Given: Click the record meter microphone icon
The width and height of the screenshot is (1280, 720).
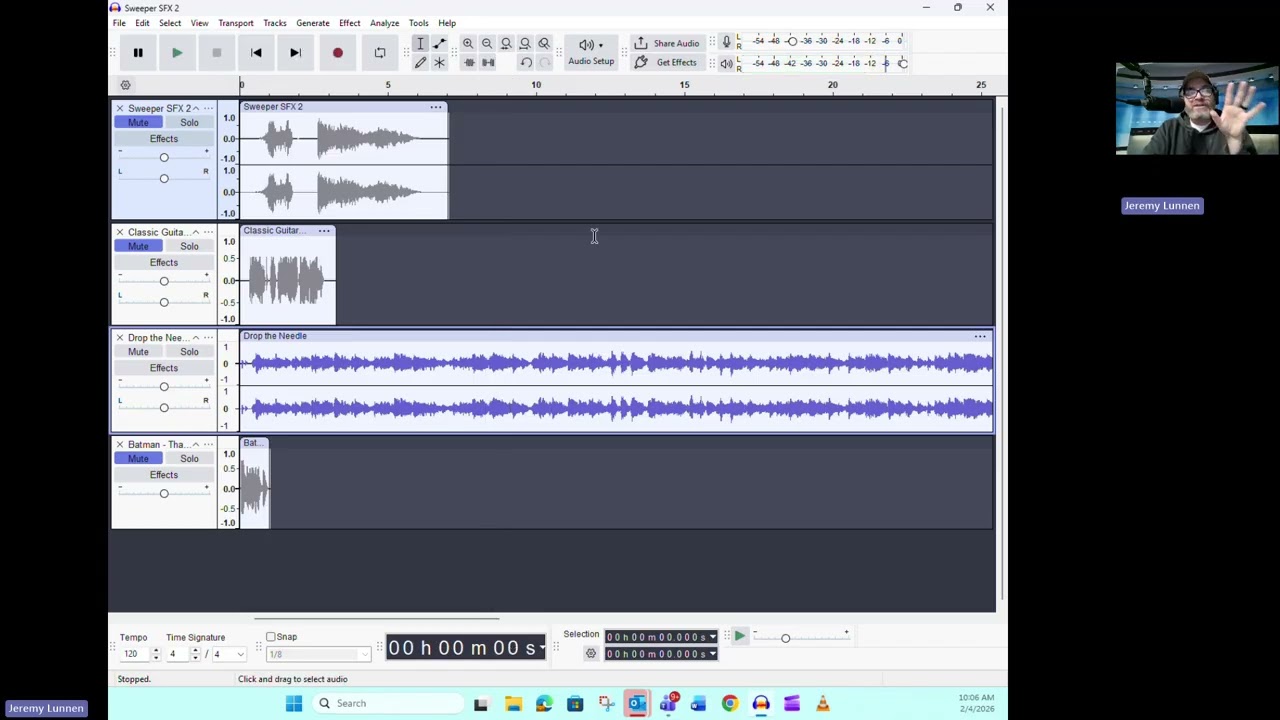Looking at the screenshot, I should tap(727, 41).
